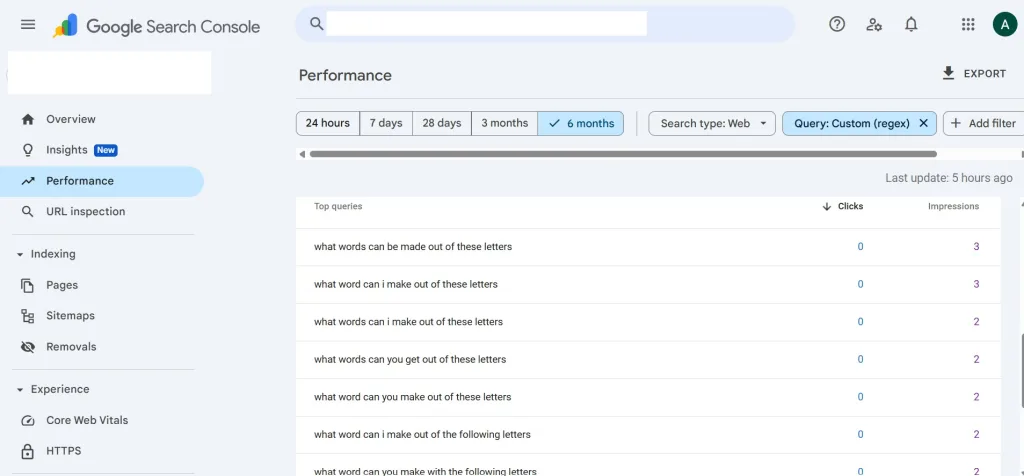Image resolution: width=1024 pixels, height=476 pixels.
Task: Open the notifications bell
Action: pos(911,25)
